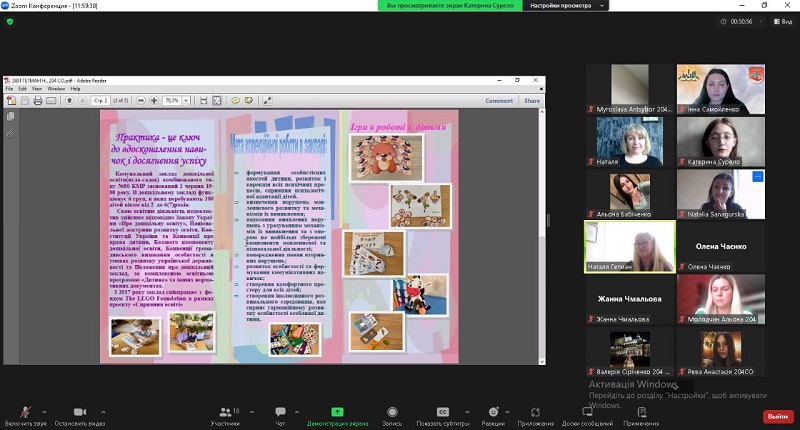Click the red Выйти leave button
Viewport: 800px width, 430px height.
tap(776, 416)
